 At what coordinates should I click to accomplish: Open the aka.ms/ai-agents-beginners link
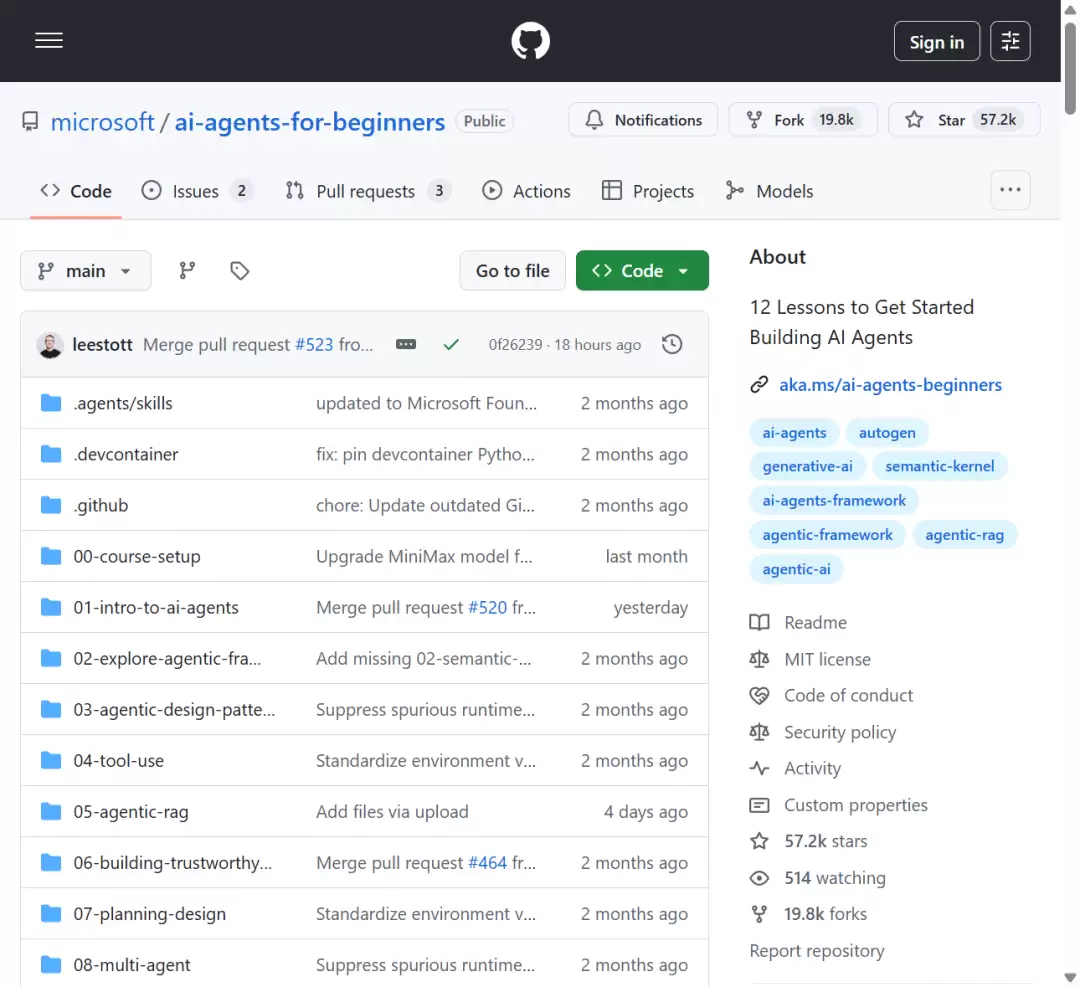[890, 384]
